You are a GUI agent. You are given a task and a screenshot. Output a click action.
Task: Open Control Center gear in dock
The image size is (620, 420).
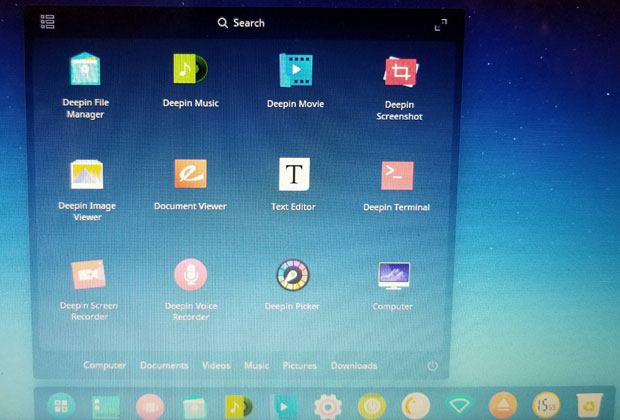[x=327, y=407]
